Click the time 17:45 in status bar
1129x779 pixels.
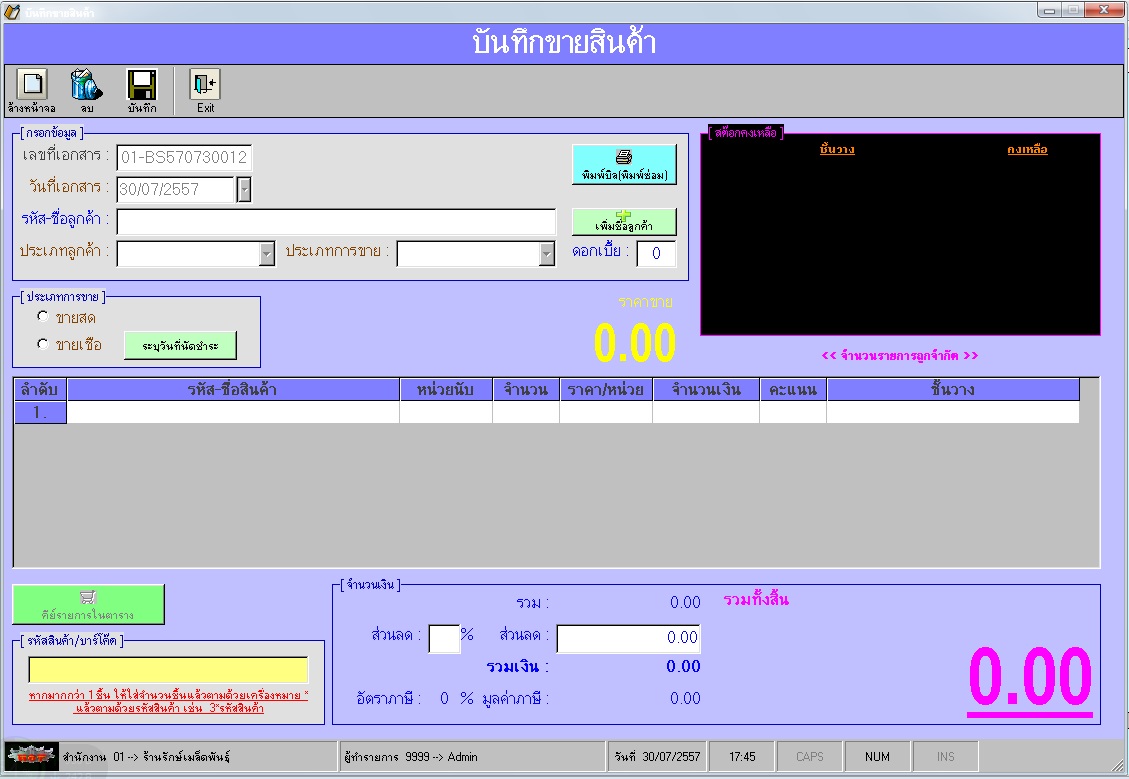742,757
